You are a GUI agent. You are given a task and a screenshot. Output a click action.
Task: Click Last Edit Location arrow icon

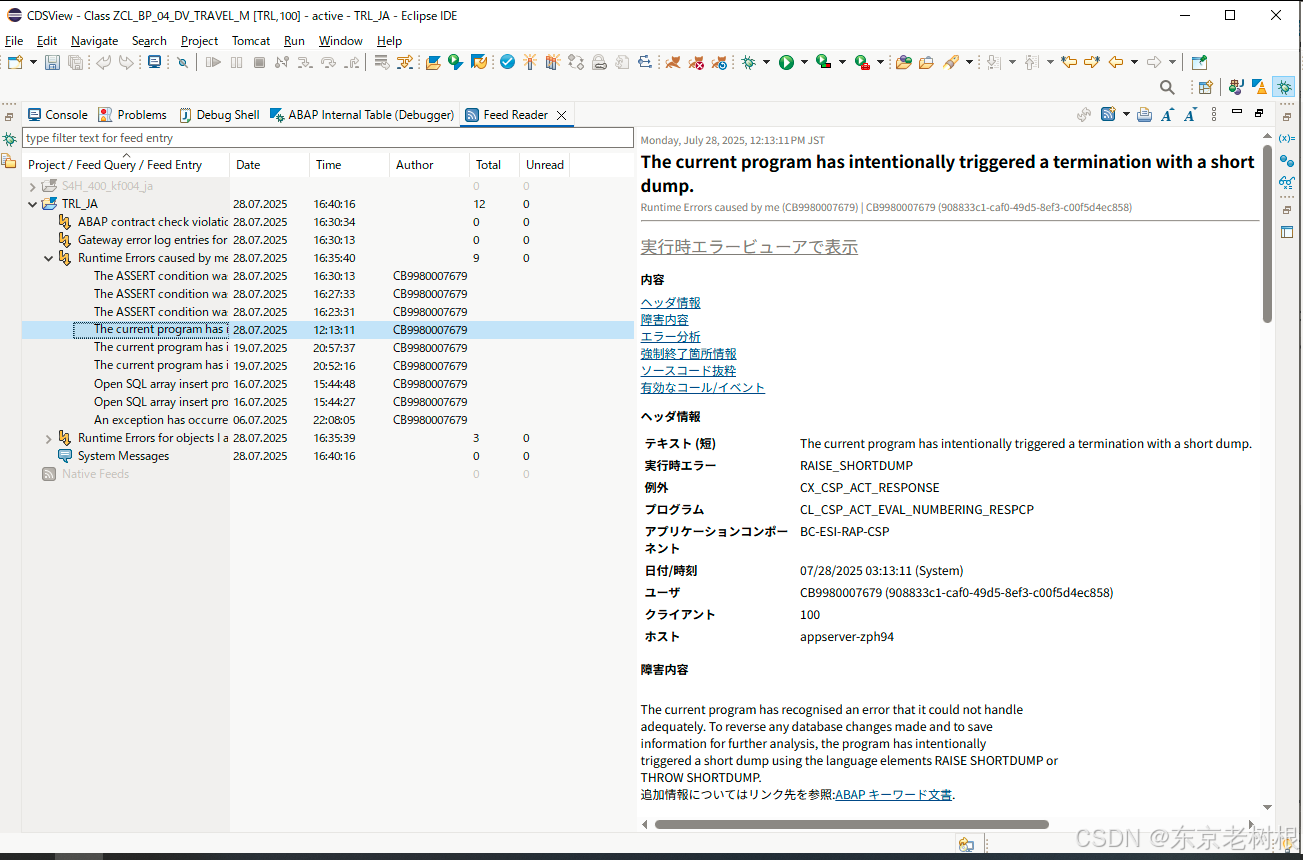(1069, 62)
